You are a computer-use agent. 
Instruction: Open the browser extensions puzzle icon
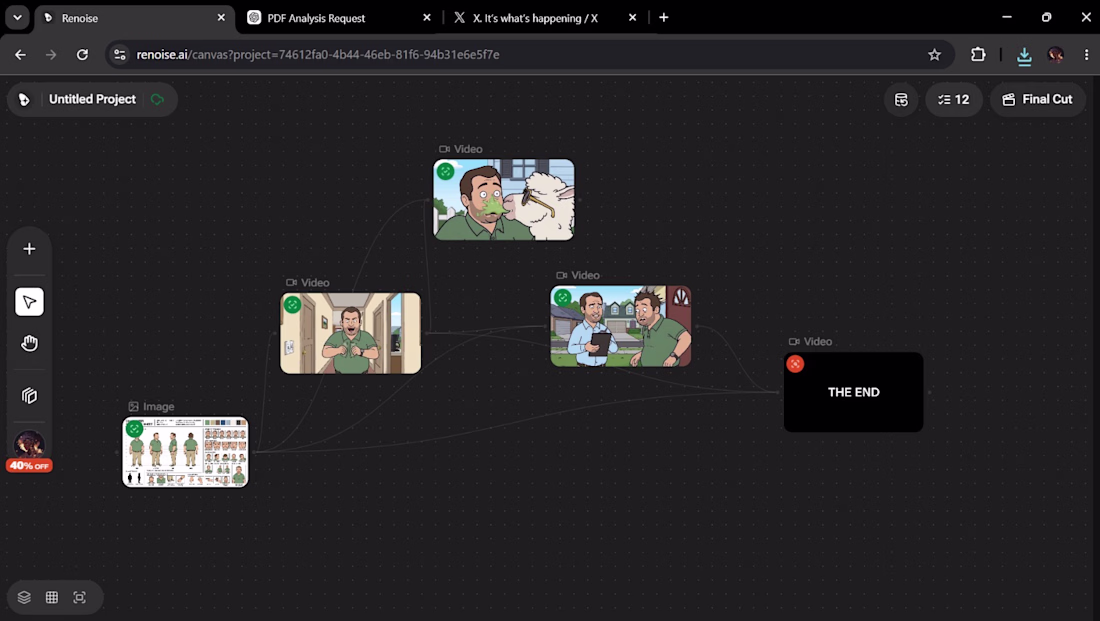[x=978, y=55]
